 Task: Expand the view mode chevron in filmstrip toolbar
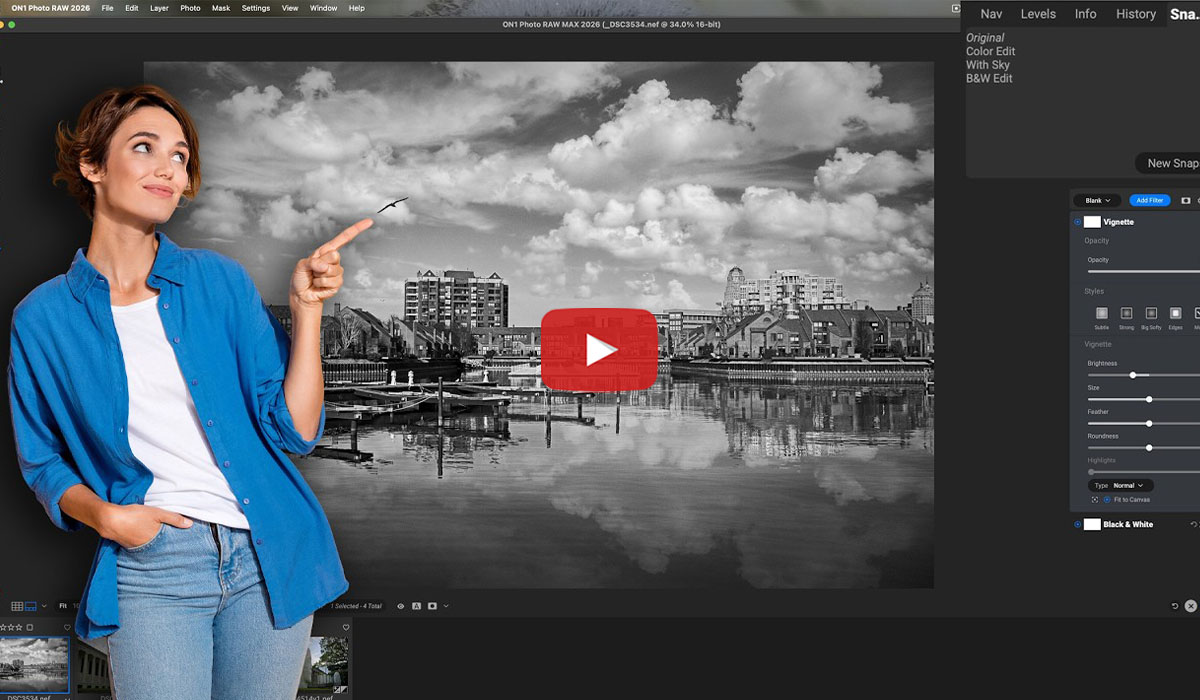(44, 606)
